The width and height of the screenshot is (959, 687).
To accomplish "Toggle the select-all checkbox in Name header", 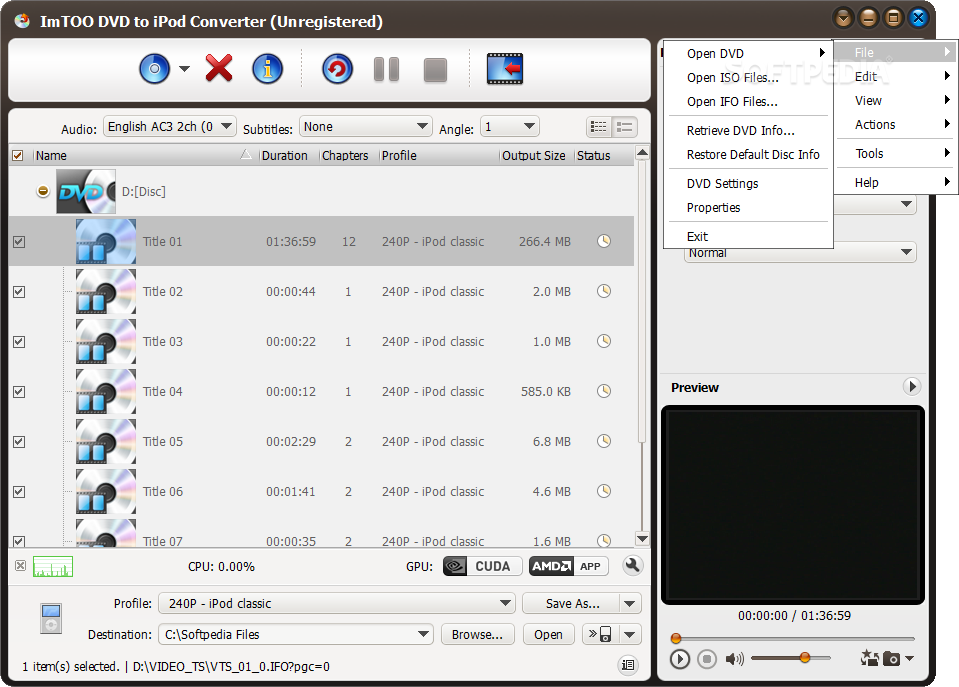I will point(18,155).
